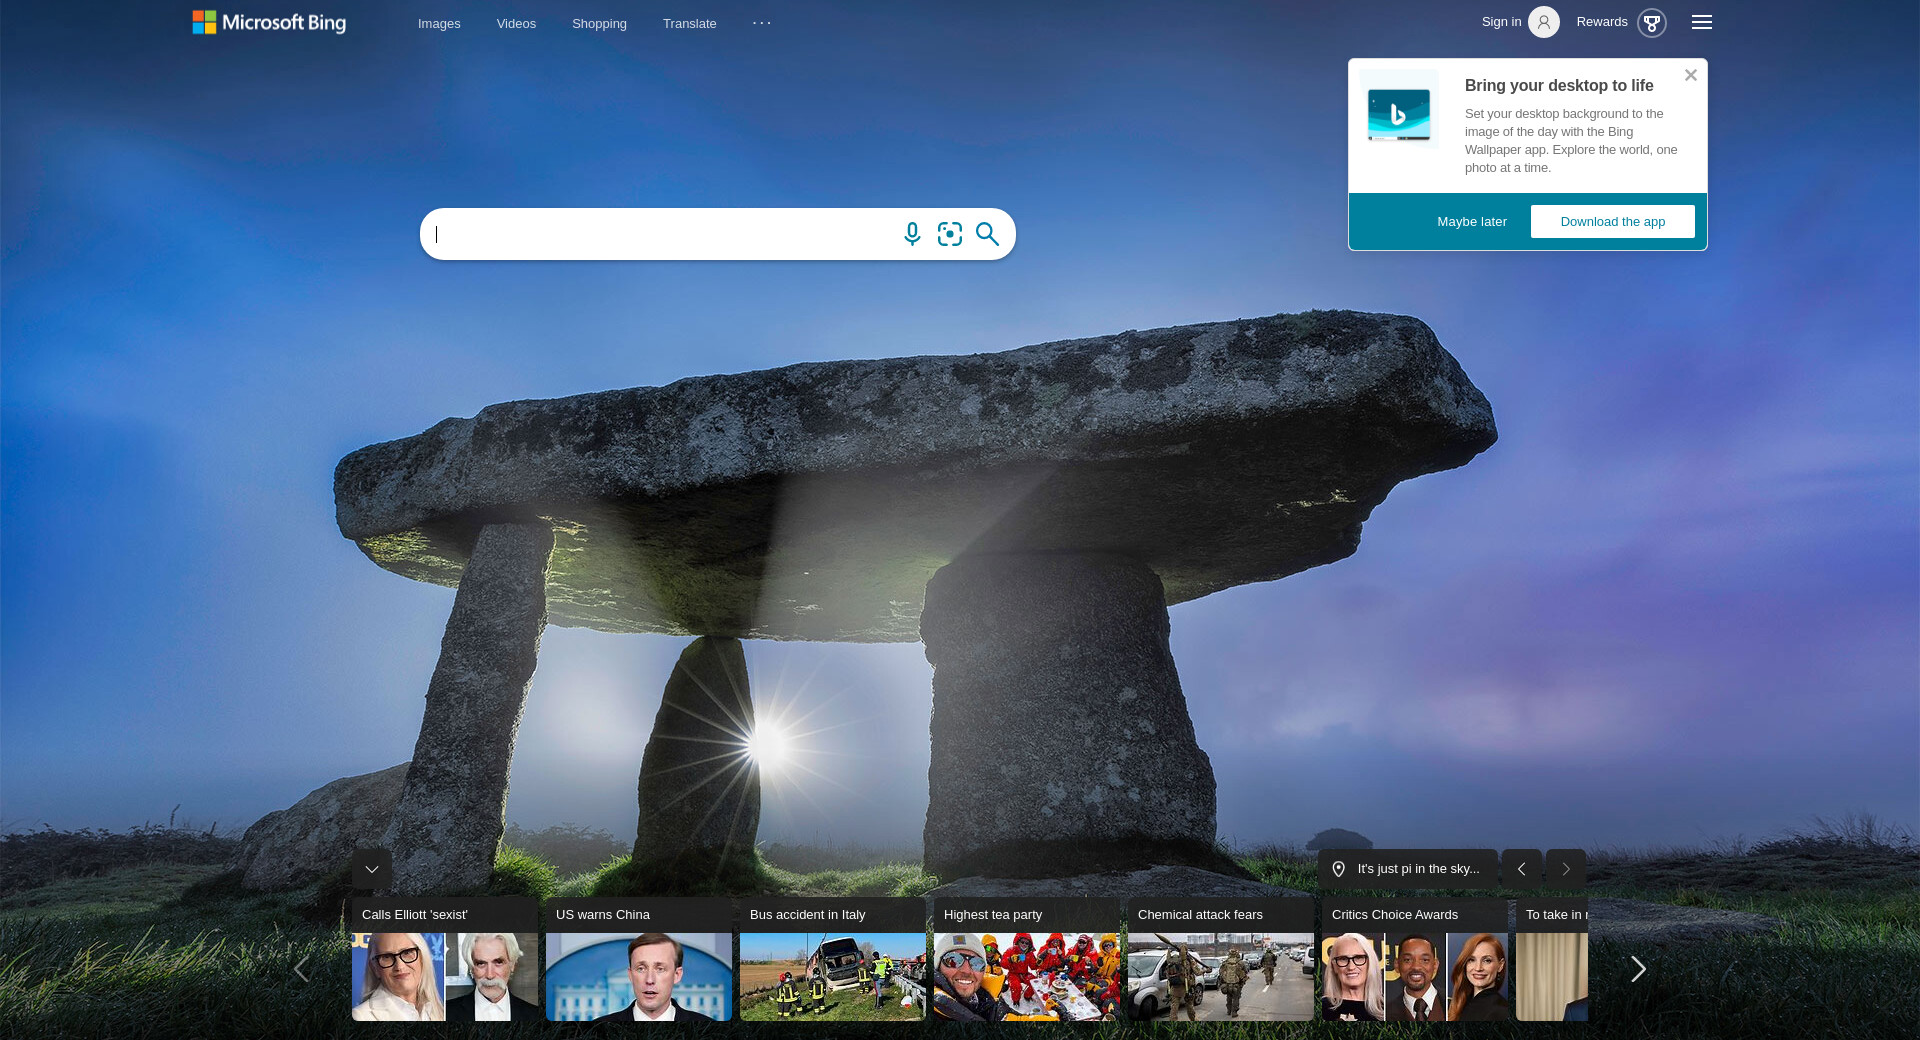Open visual search camera icon
Screen dimensions: 1920x1040
click(x=950, y=234)
